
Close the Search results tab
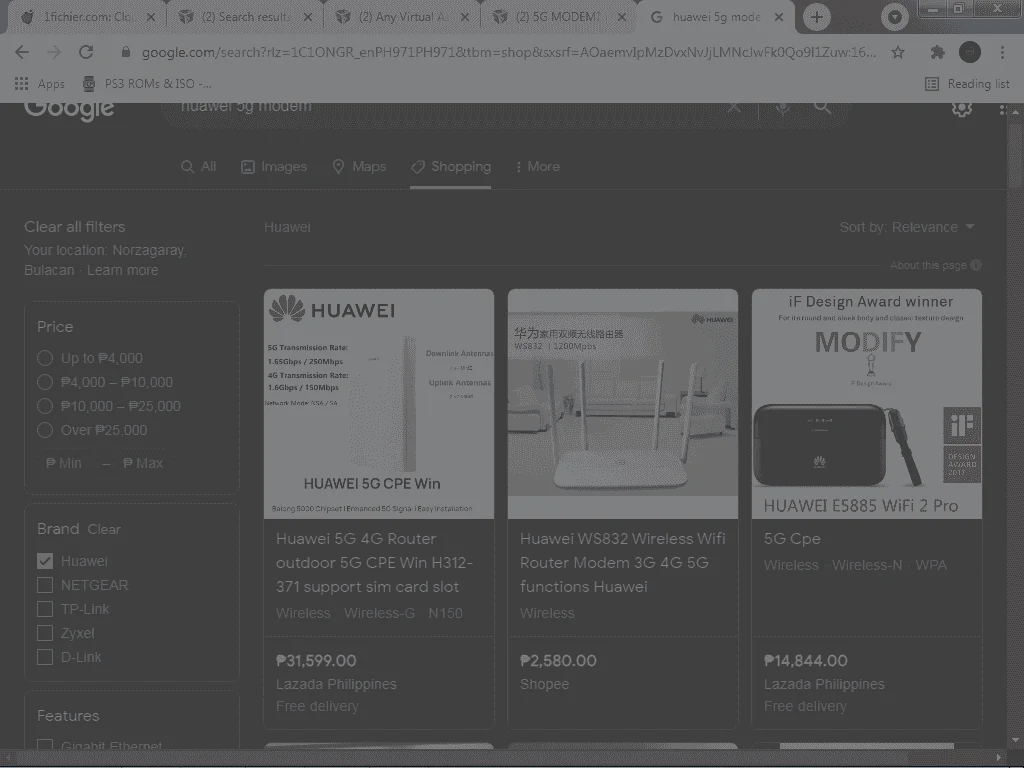pos(308,17)
